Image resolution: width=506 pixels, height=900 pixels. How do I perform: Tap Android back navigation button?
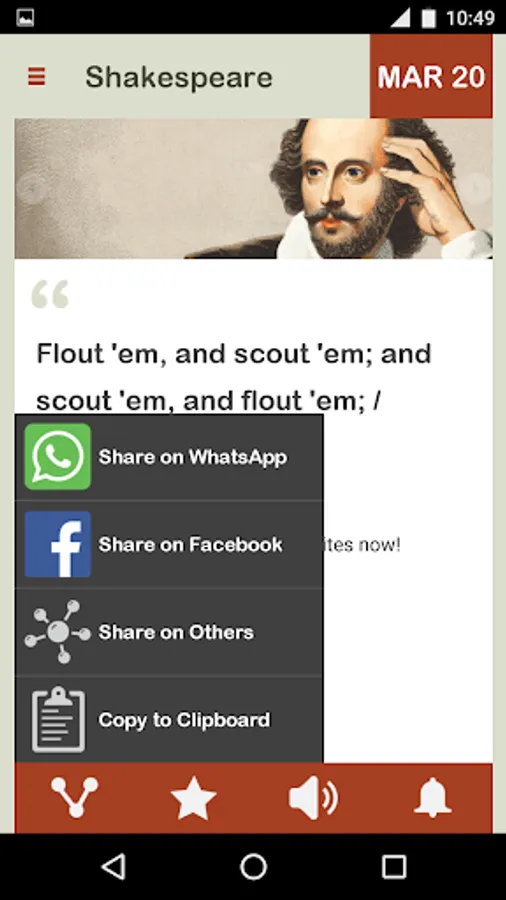[114, 866]
